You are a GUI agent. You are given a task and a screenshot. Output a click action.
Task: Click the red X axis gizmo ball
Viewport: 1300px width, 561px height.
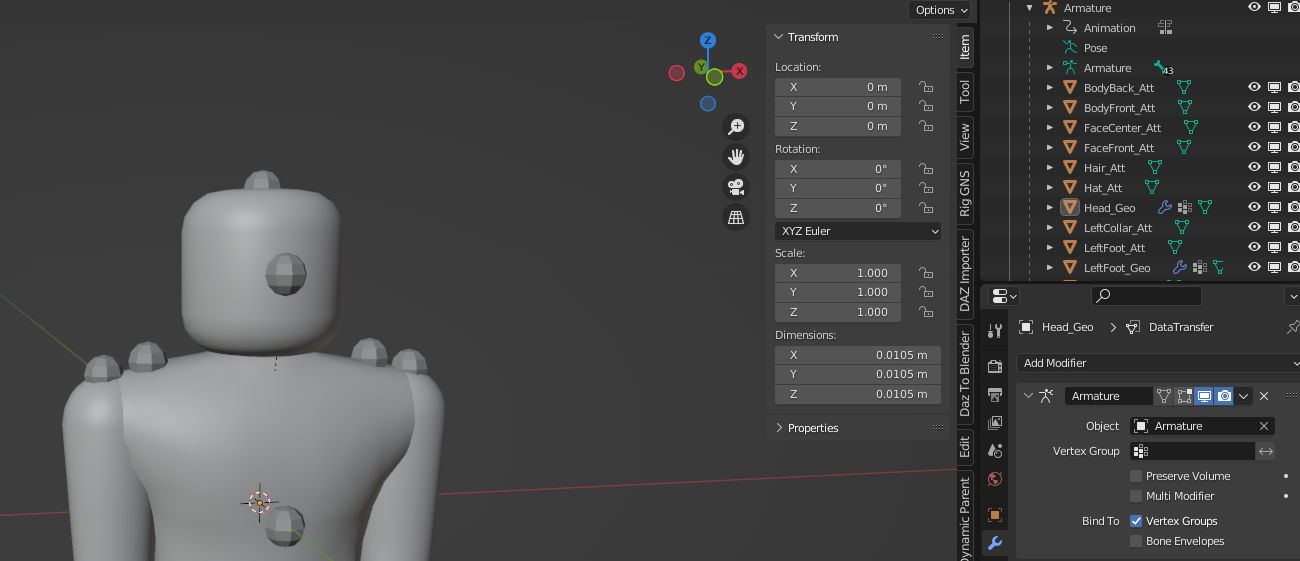(740, 71)
